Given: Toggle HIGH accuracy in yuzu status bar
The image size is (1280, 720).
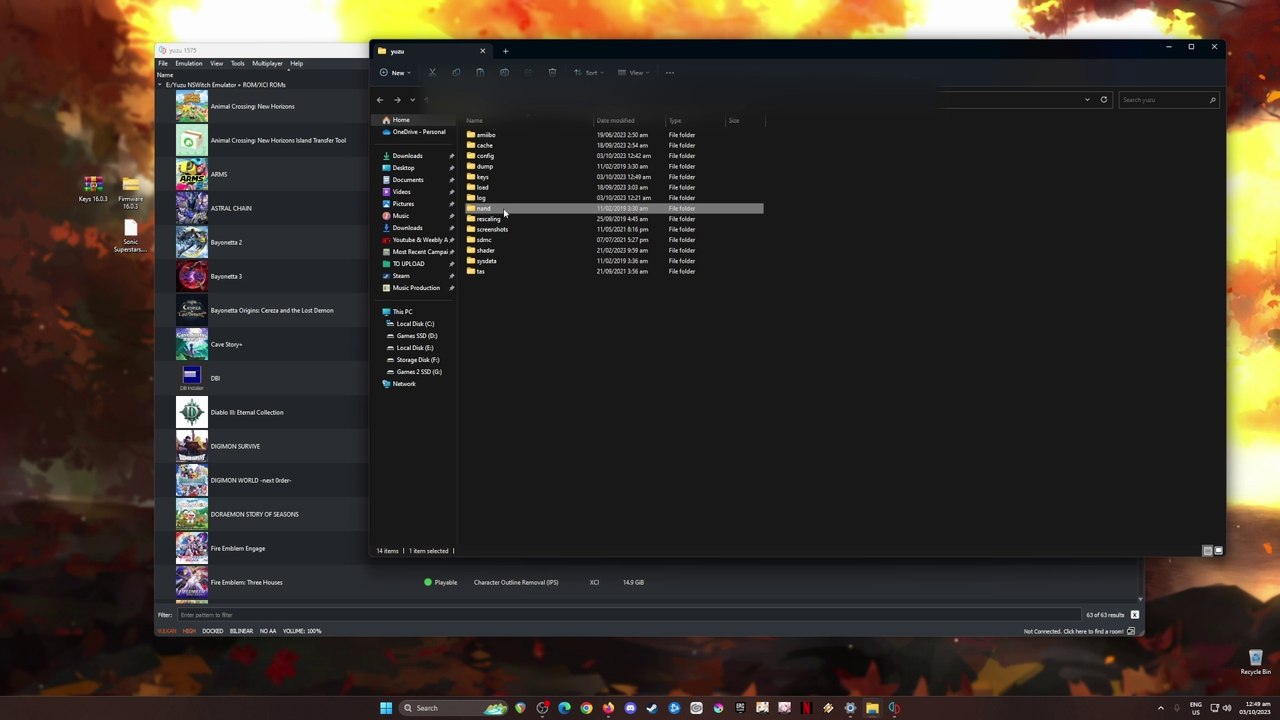Looking at the screenshot, I should [189, 631].
